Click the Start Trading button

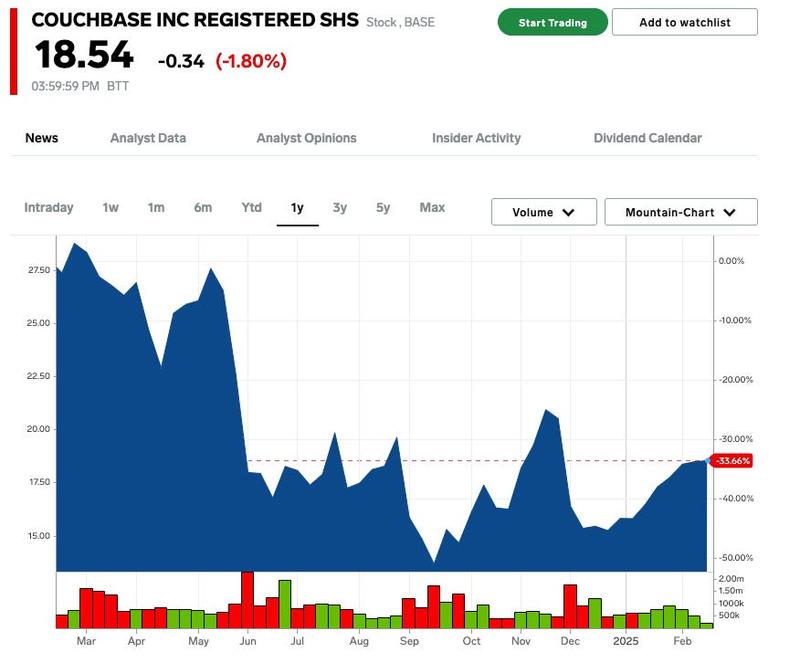coord(553,22)
